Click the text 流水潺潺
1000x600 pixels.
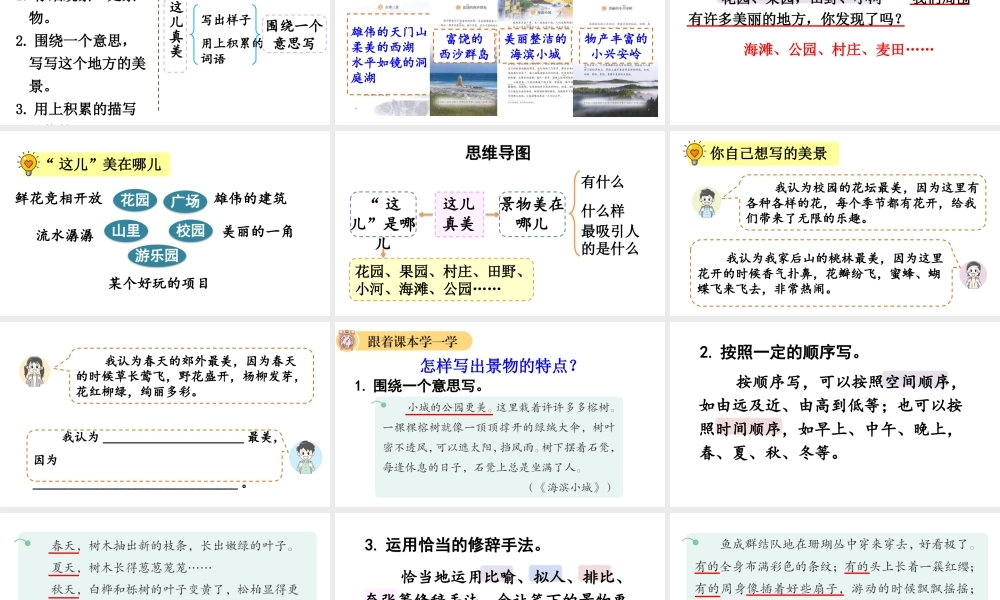[x=65, y=235]
